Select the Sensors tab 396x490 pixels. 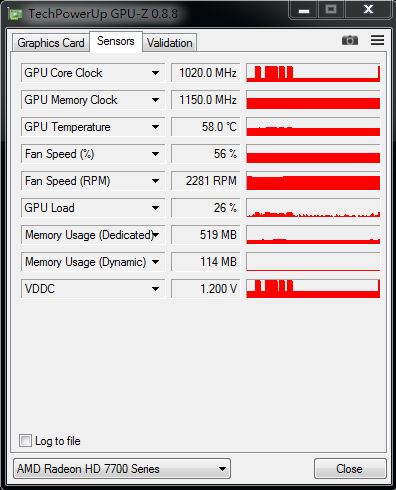pos(116,41)
